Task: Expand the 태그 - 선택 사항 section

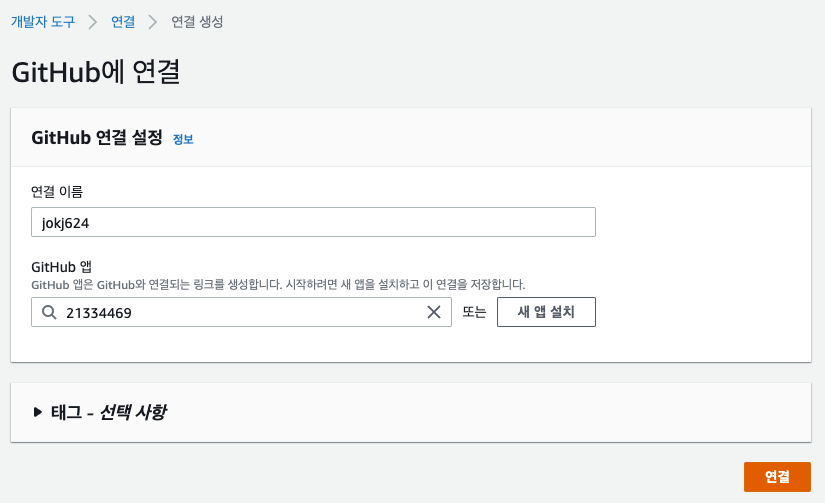Action: point(100,412)
